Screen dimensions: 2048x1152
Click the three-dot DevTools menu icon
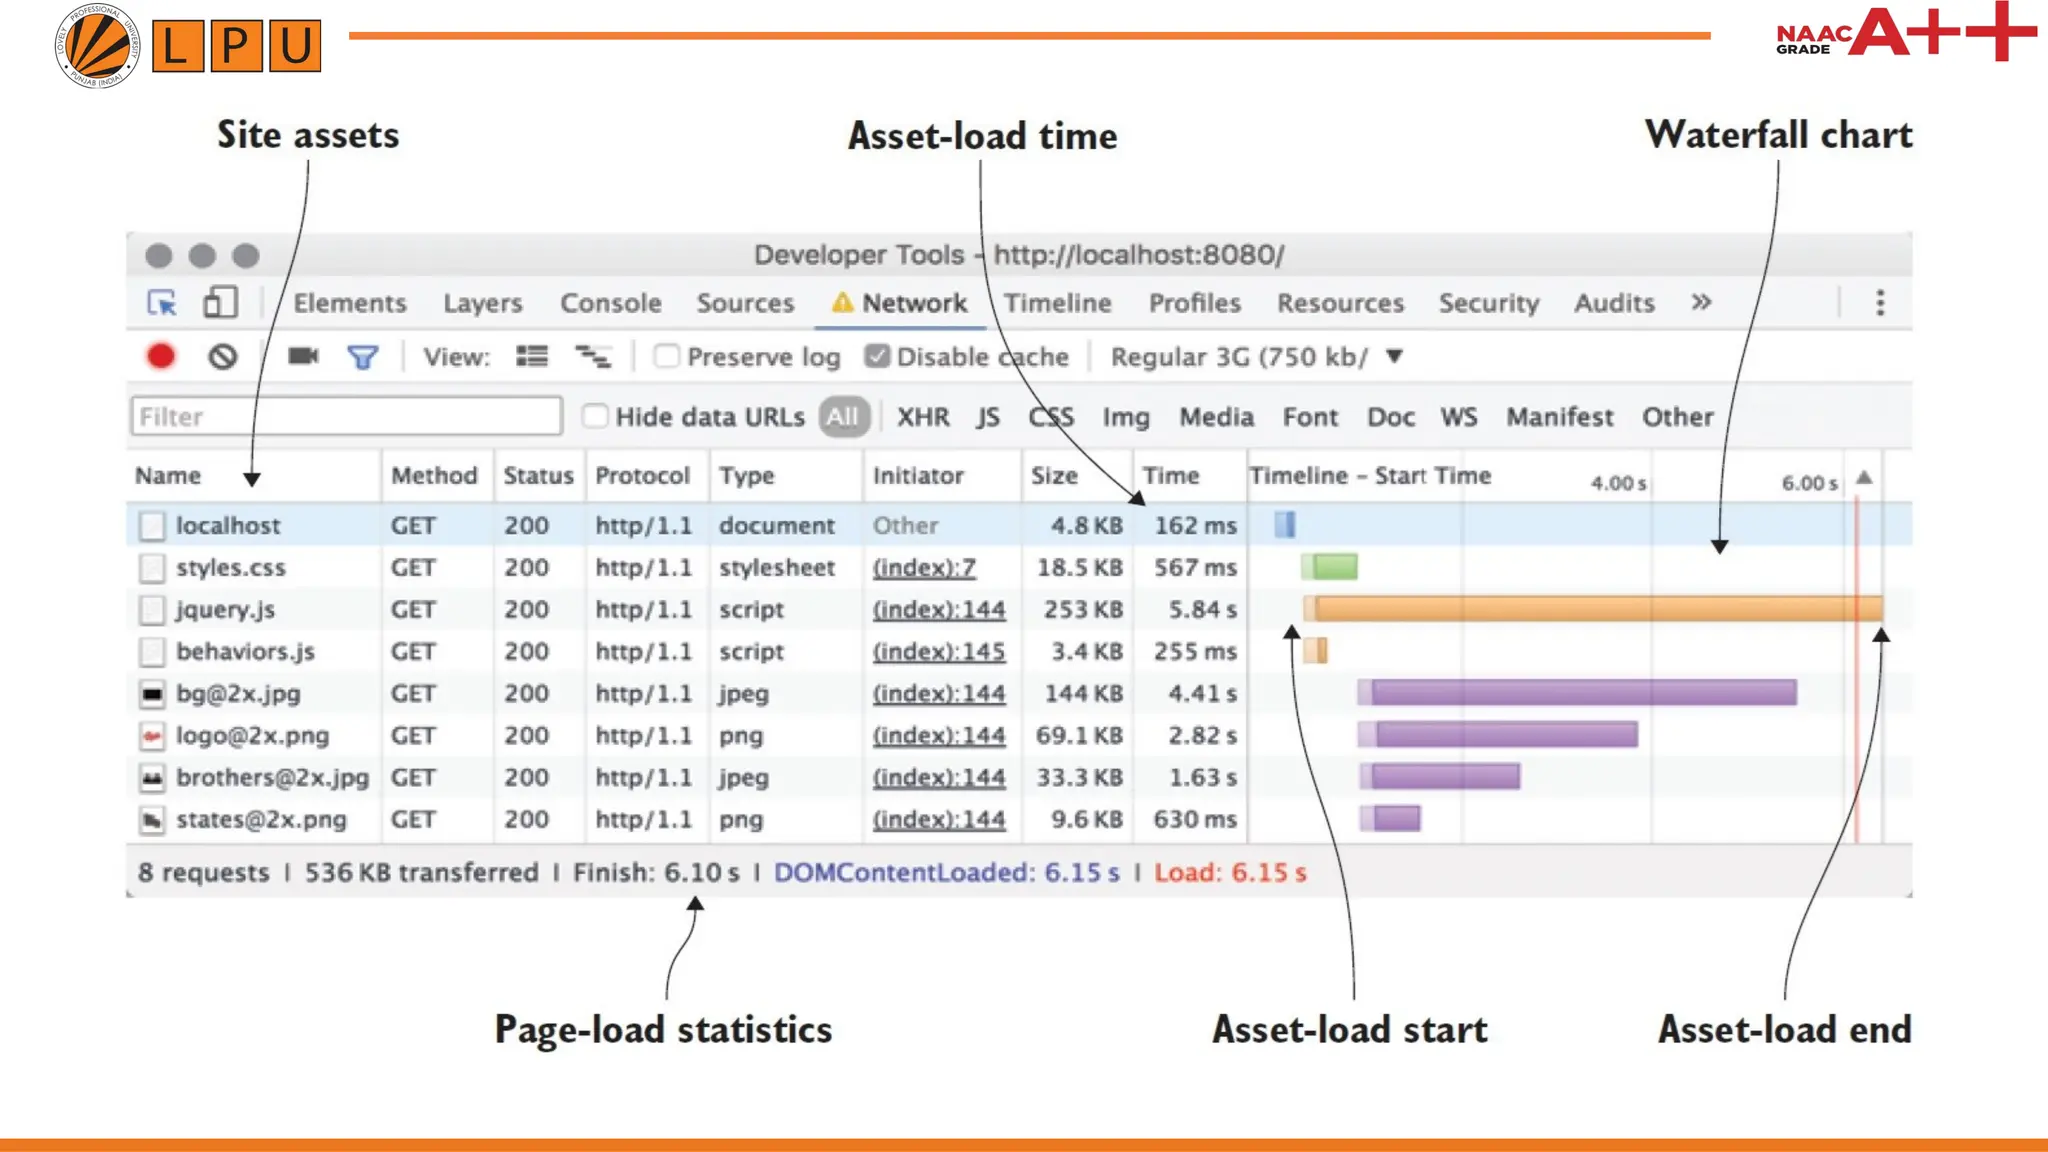1880,303
